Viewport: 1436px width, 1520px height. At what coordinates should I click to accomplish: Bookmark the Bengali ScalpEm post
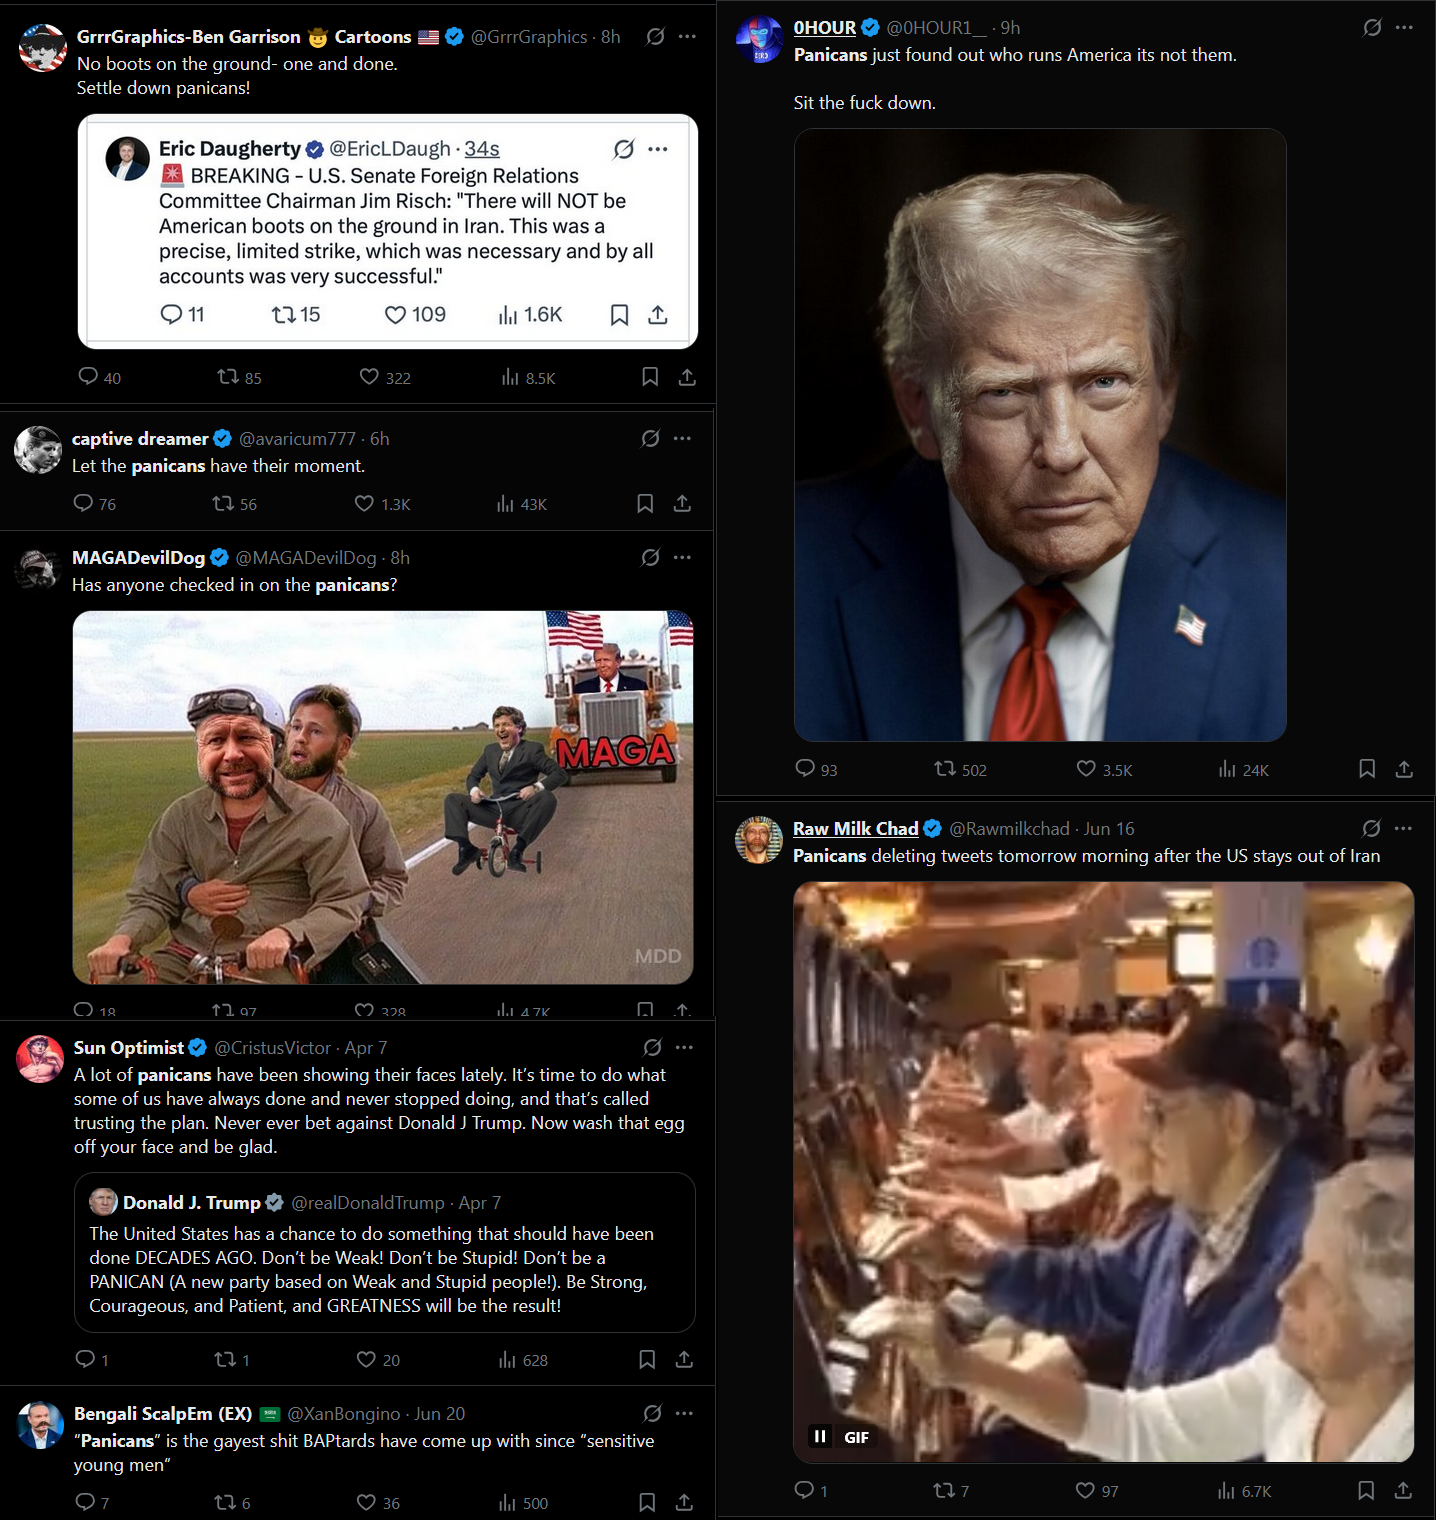pos(647,1502)
